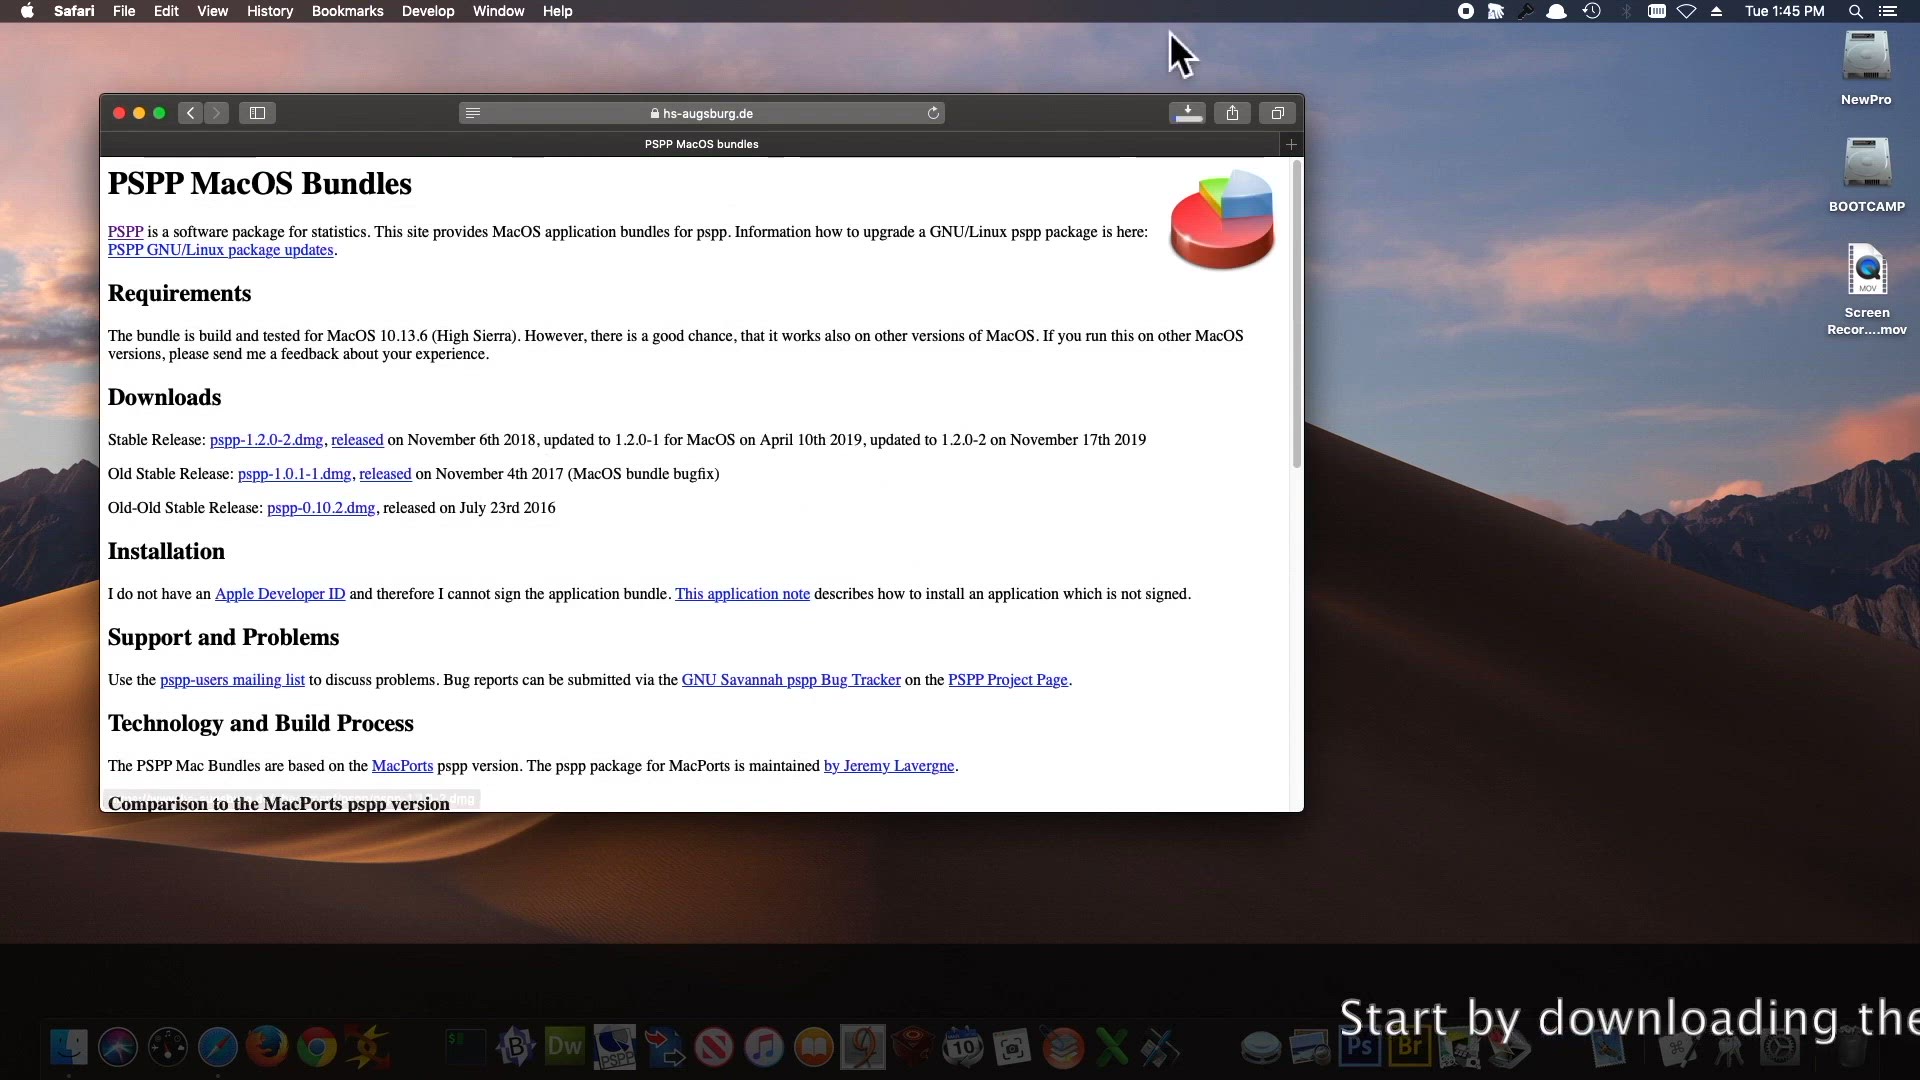Show all tabs overview in Safari

1277,113
